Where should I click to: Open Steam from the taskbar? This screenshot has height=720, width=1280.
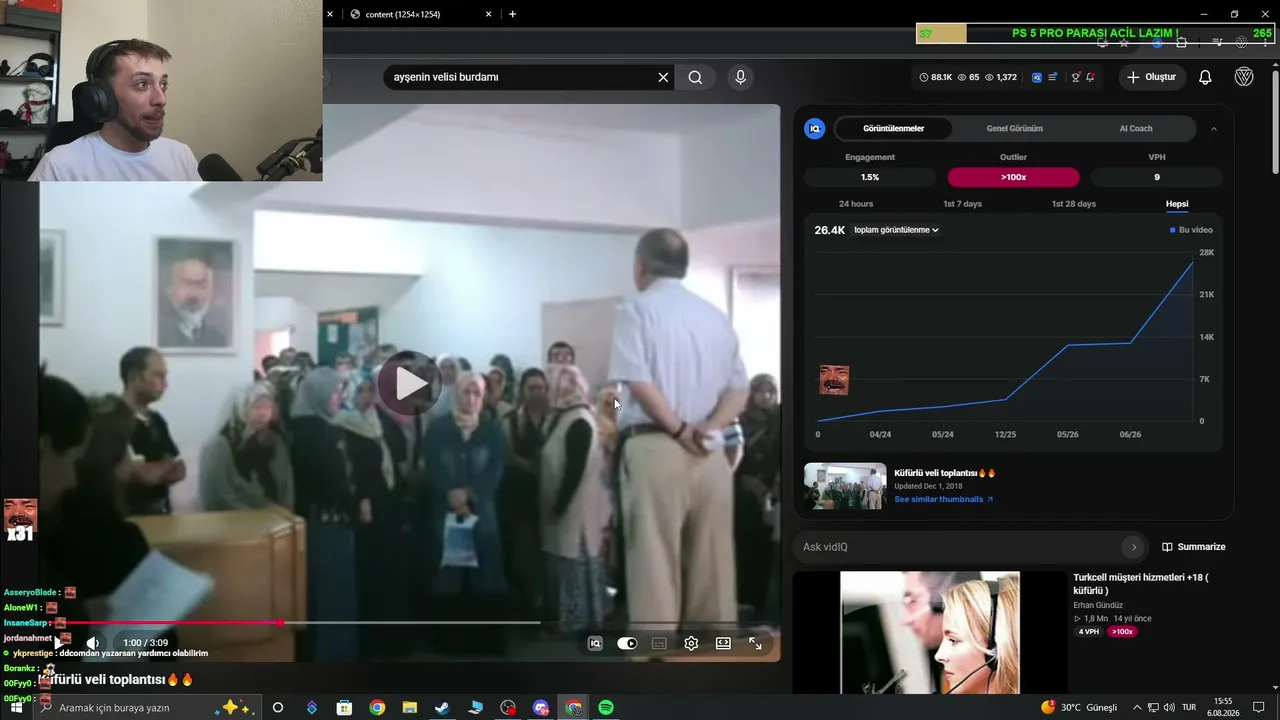pos(442,707)
